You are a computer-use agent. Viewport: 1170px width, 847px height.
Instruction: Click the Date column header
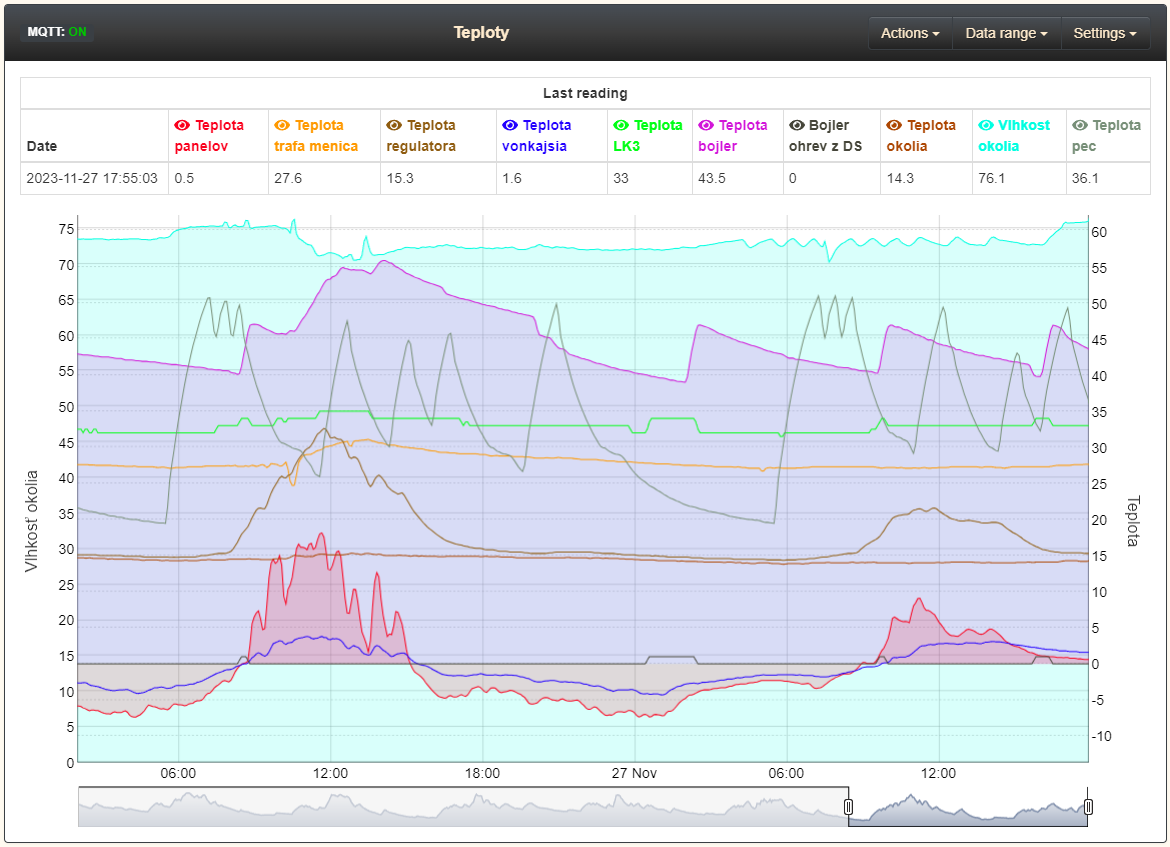(x=42, y=146)
